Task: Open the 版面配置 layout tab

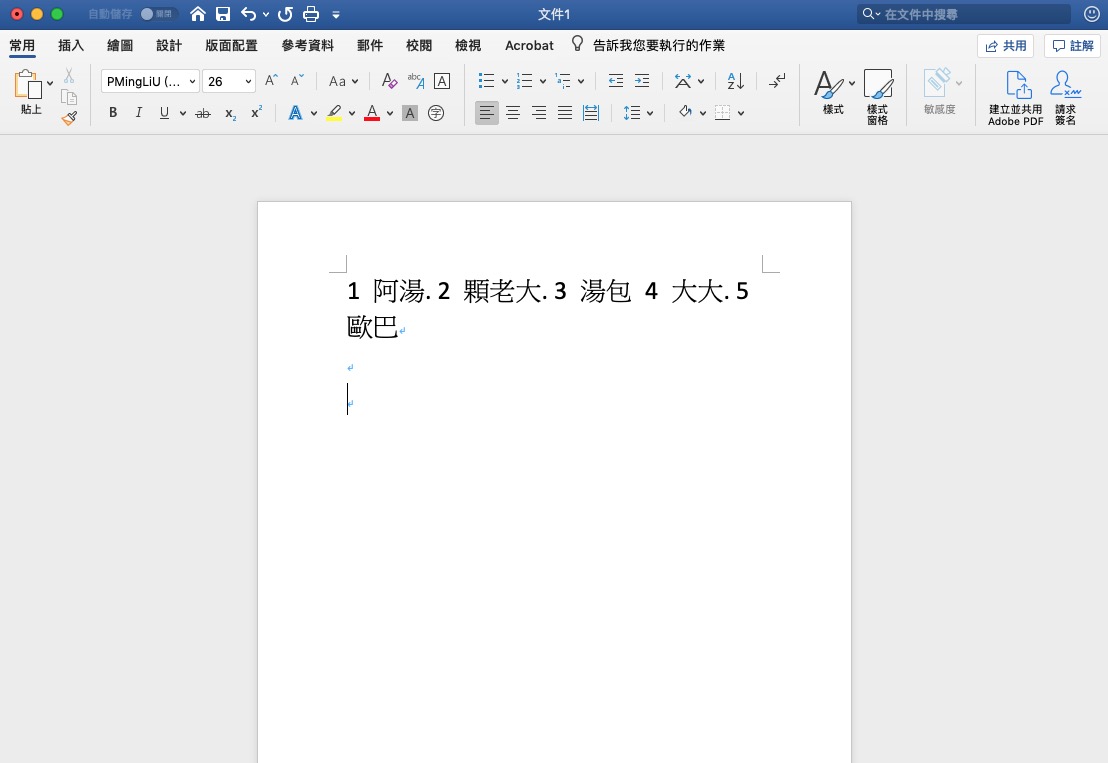Action: (231, 45)
